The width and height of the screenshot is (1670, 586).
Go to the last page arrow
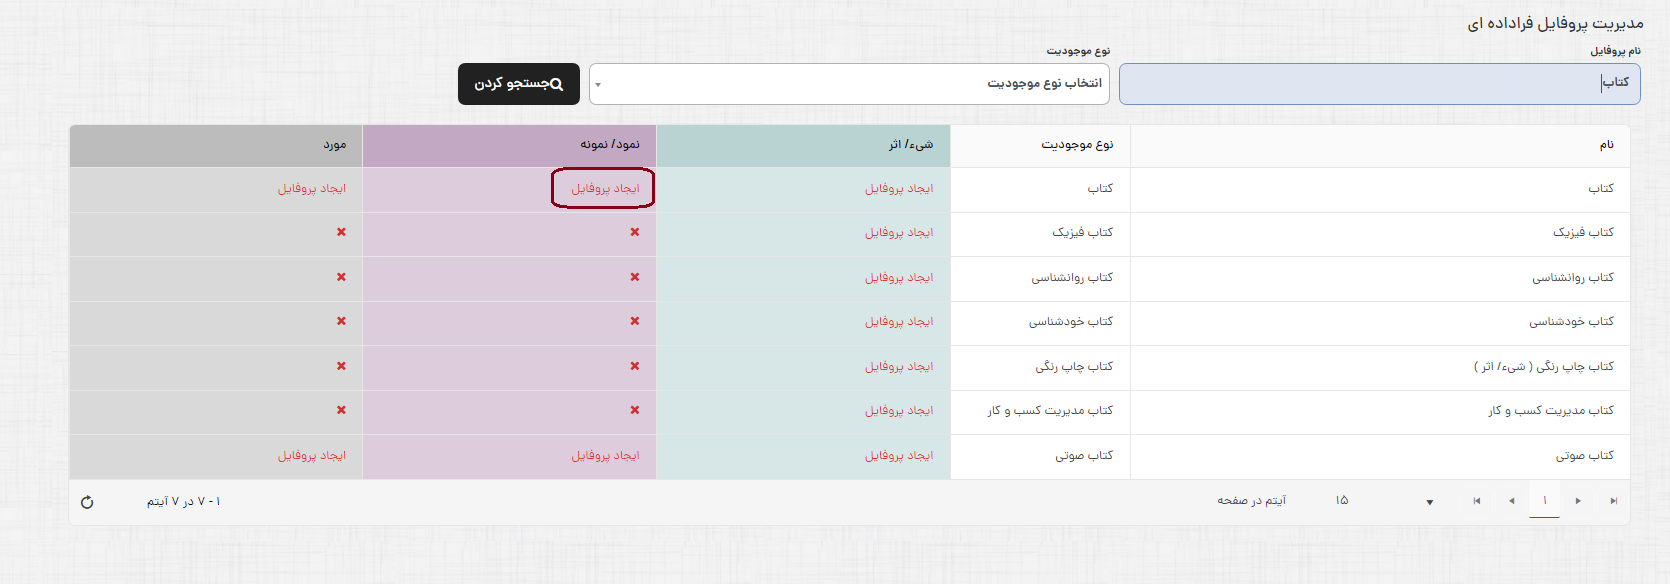[1613, 501]
